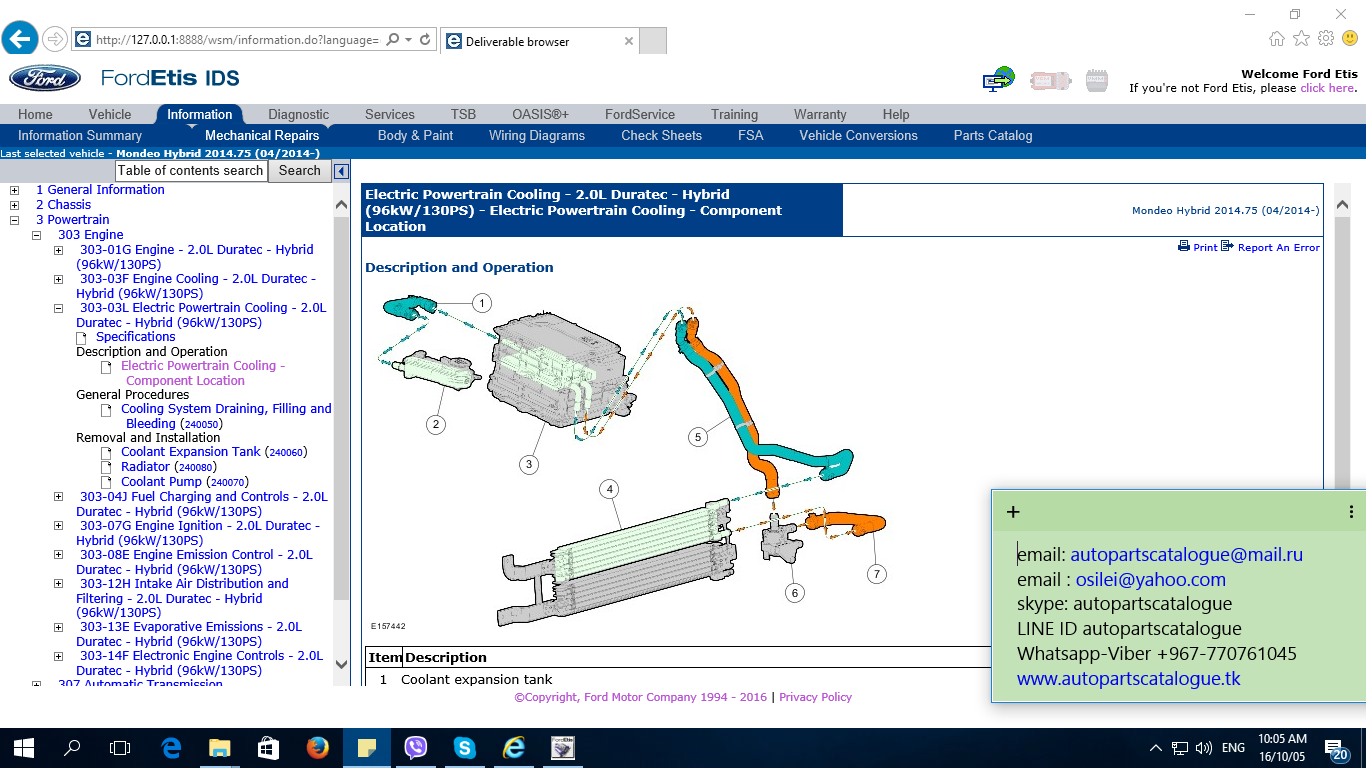
Task: Collapse 303-03L Electric Powertrain Cooling node
Action: 58,308
